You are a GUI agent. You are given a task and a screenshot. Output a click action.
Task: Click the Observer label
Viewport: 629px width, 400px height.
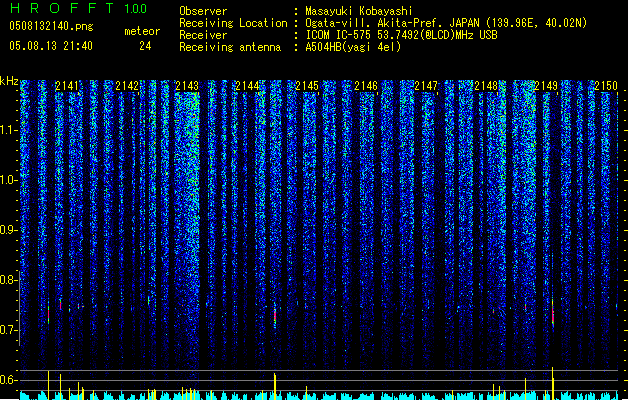tap(203, 11)
